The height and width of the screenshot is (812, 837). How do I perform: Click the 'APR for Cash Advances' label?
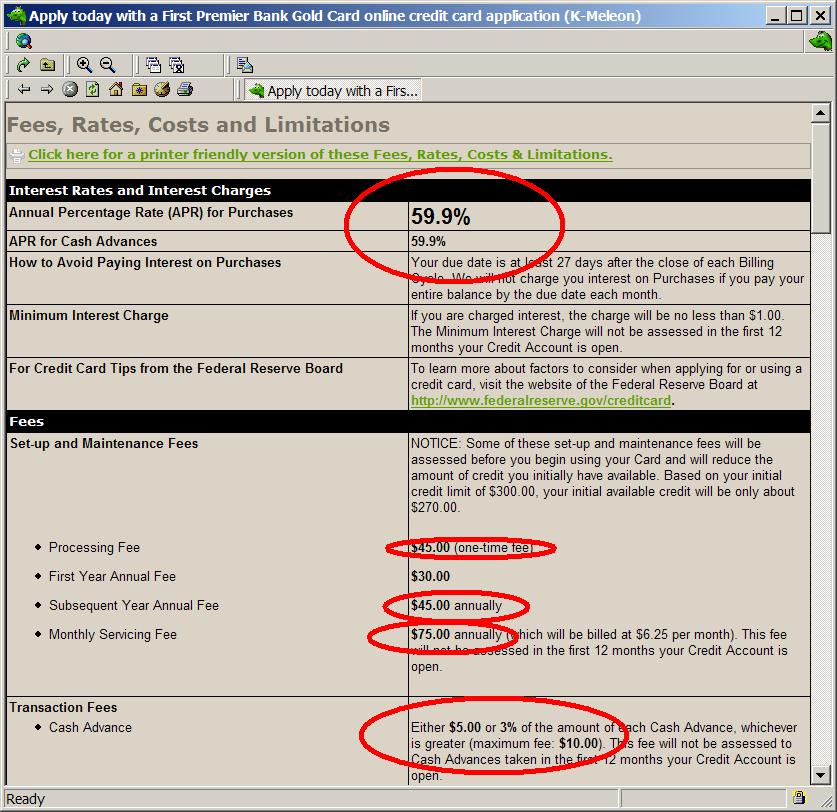[x=83, y=241]
